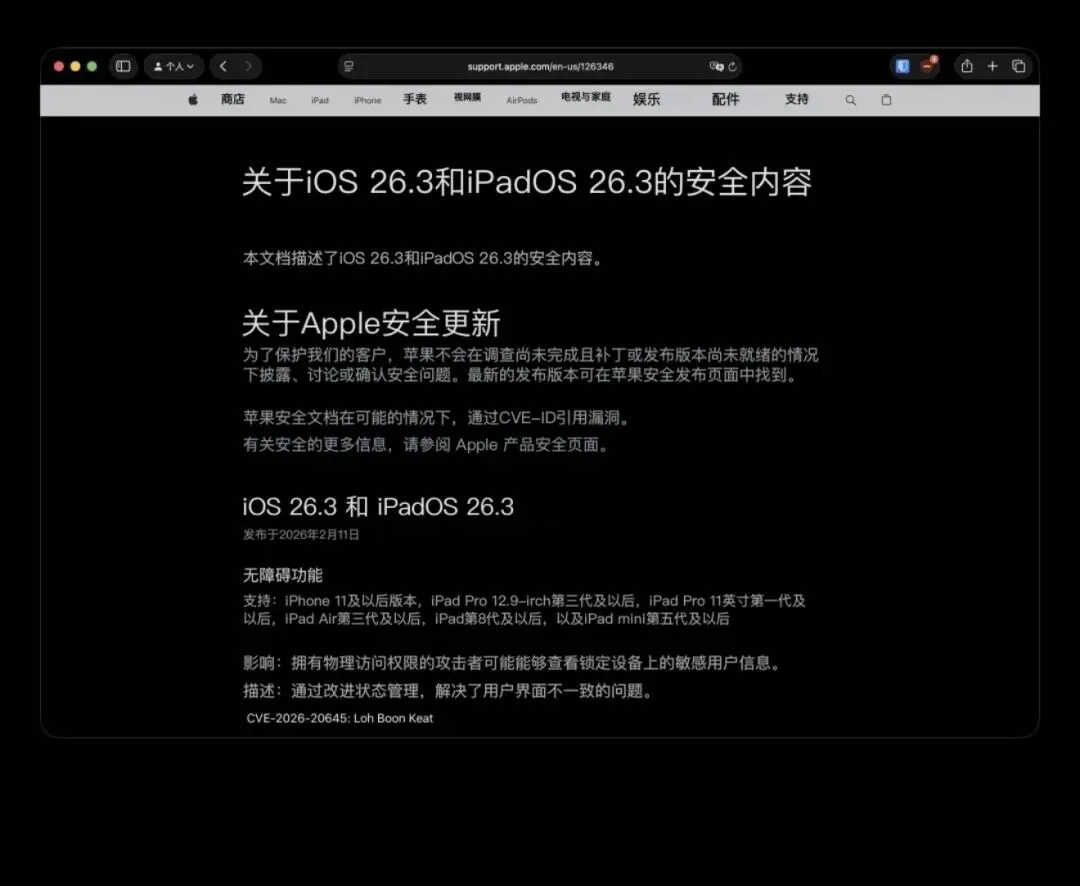
Task: Click the text 发布于2026年2月11日
Action: 301,535
